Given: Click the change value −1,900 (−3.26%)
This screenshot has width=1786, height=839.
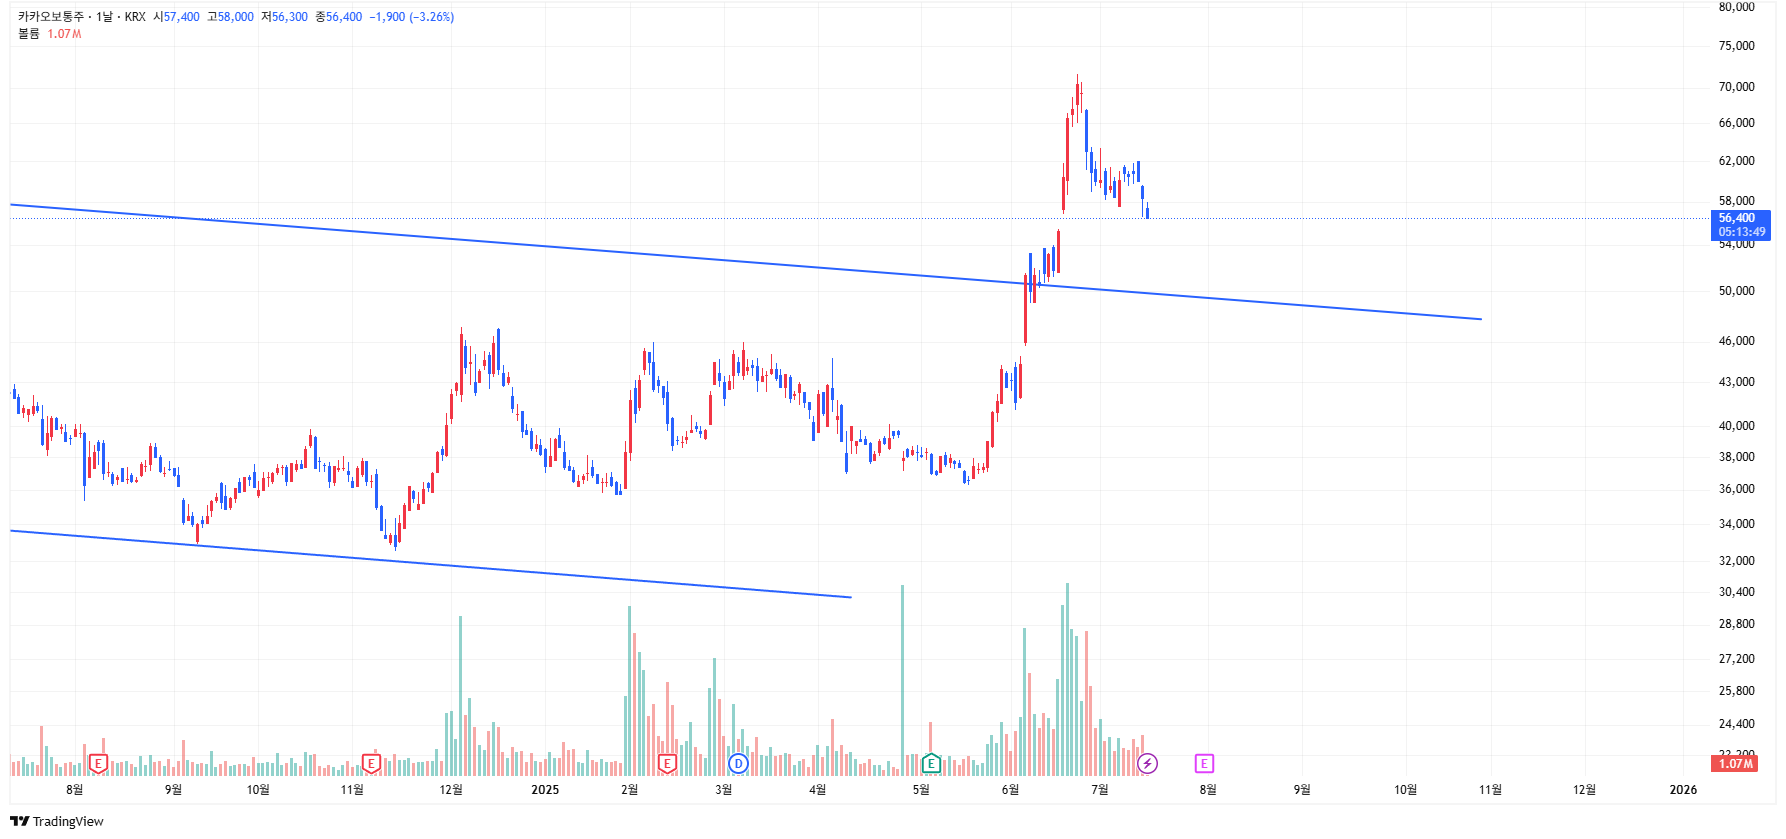Looking at the screenshot, I should coord(412,17).
